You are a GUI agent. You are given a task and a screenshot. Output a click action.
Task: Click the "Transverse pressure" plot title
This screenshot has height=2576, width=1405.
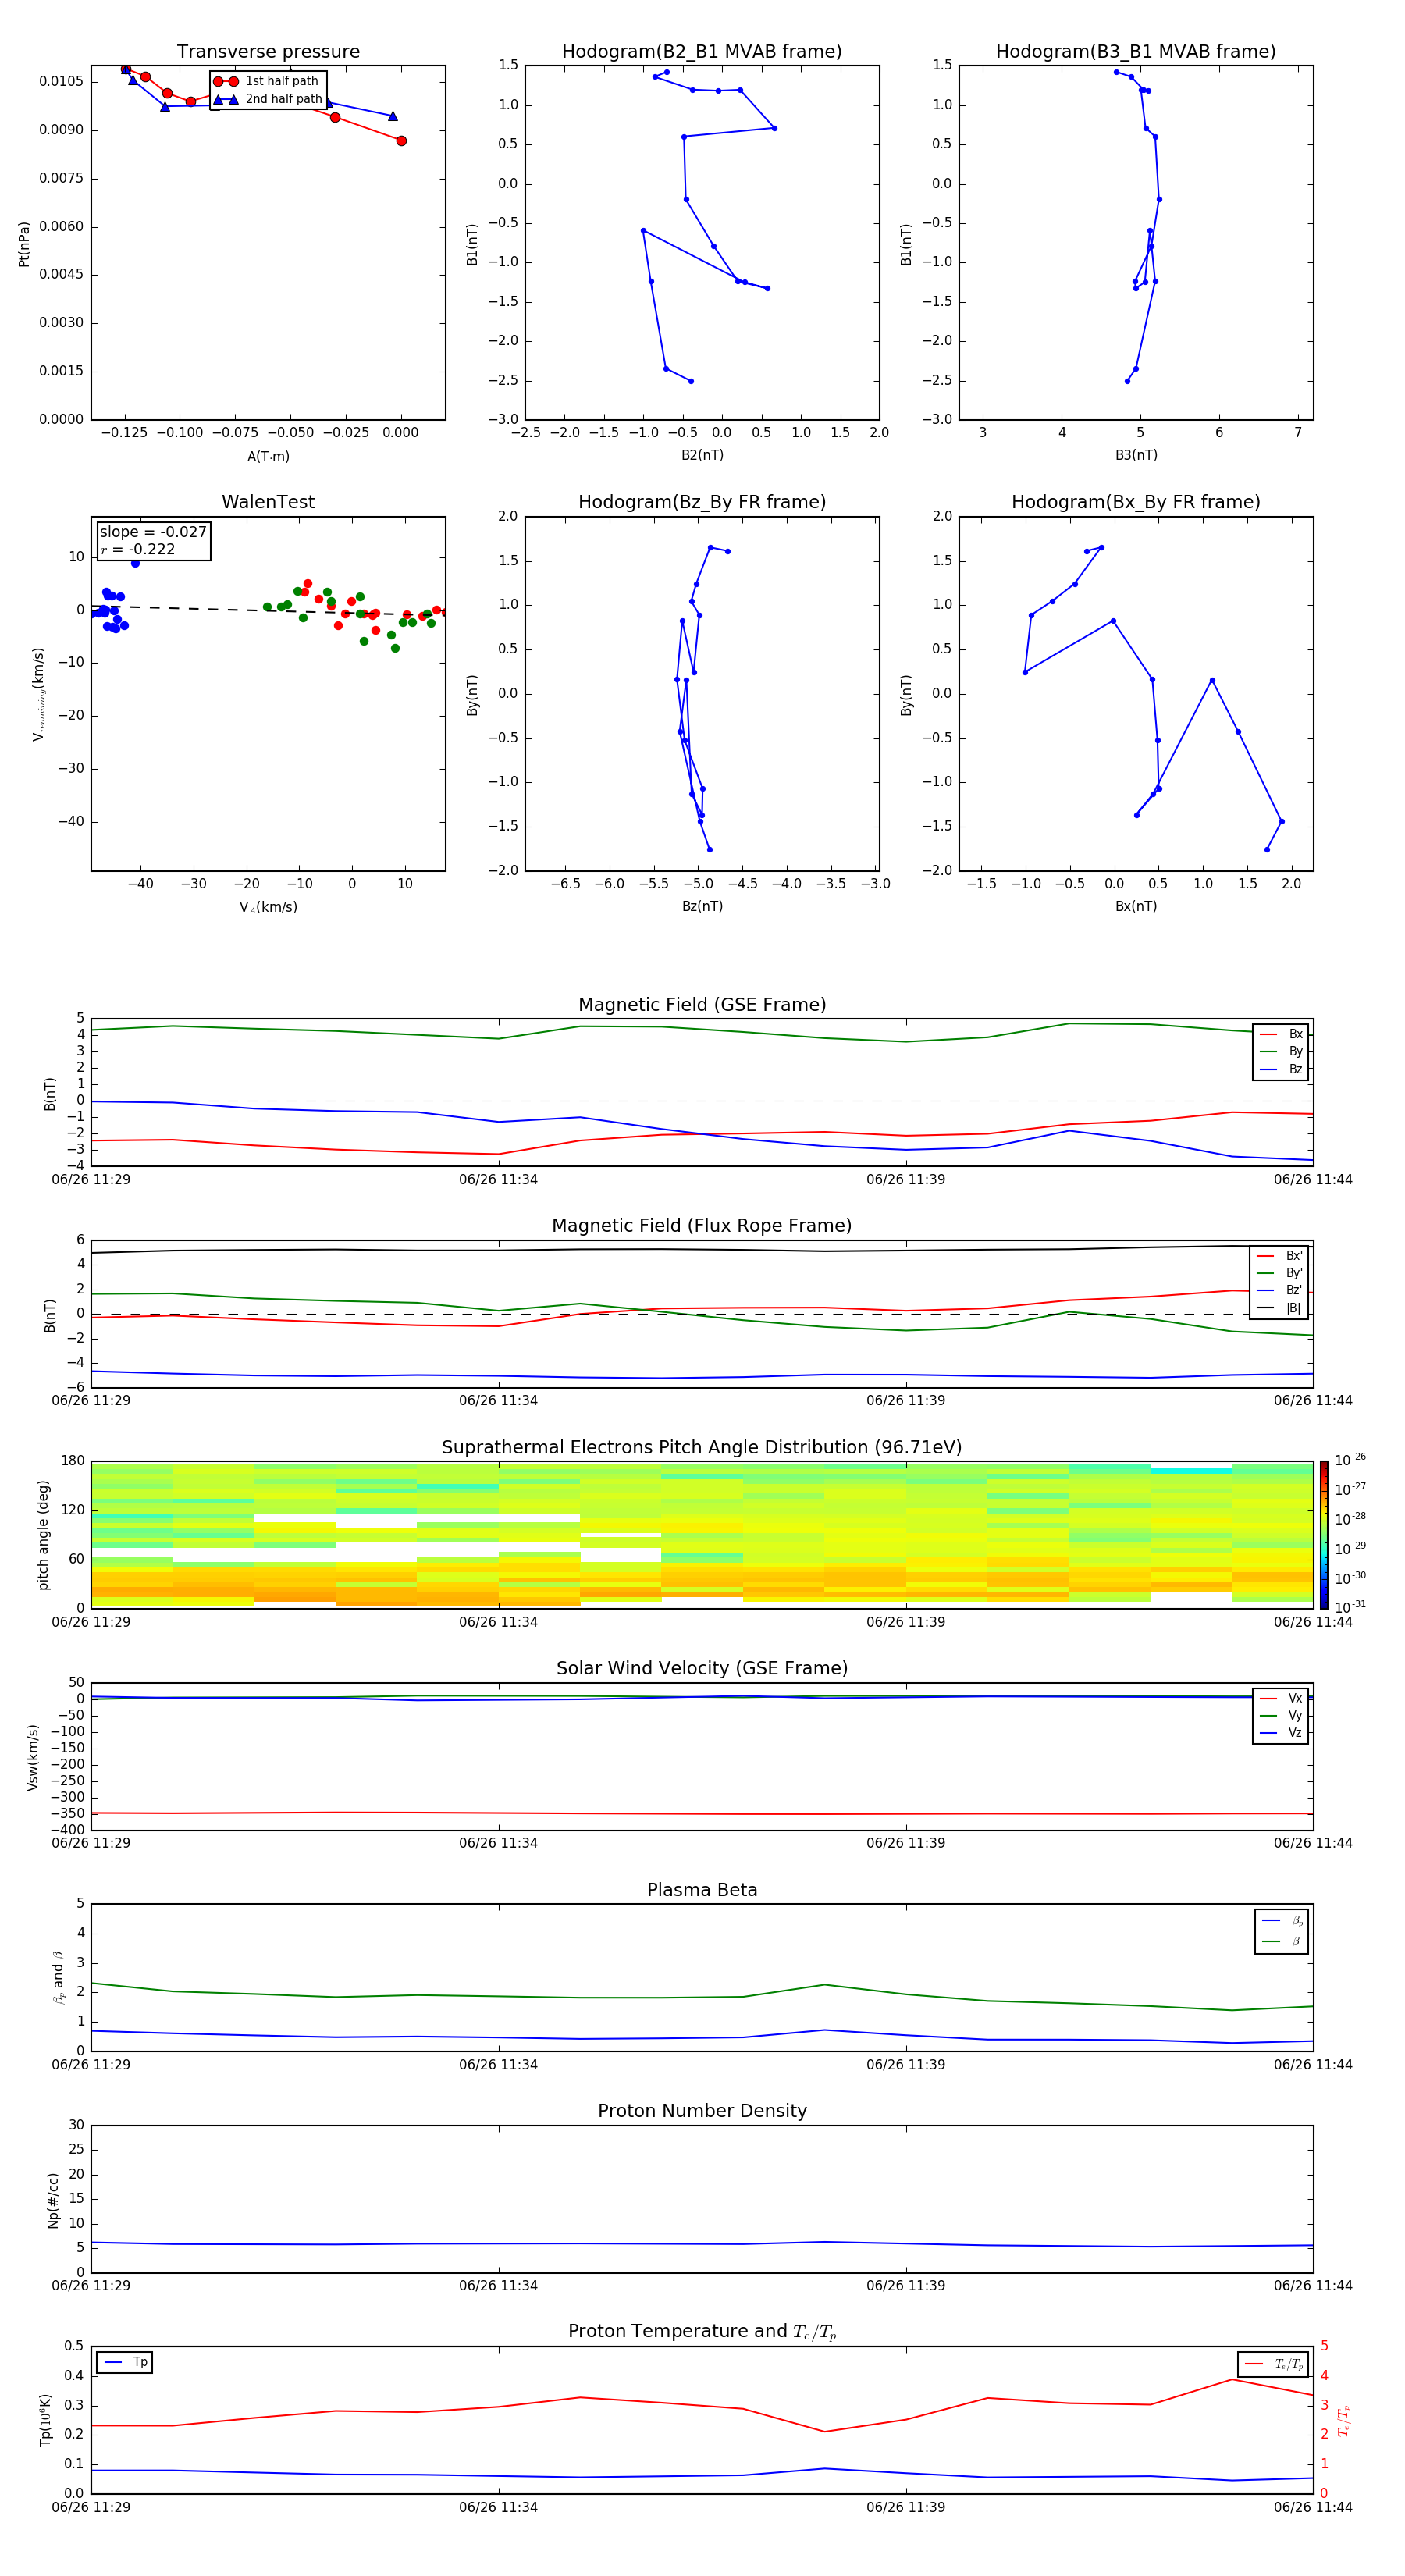tap(268, 52)
